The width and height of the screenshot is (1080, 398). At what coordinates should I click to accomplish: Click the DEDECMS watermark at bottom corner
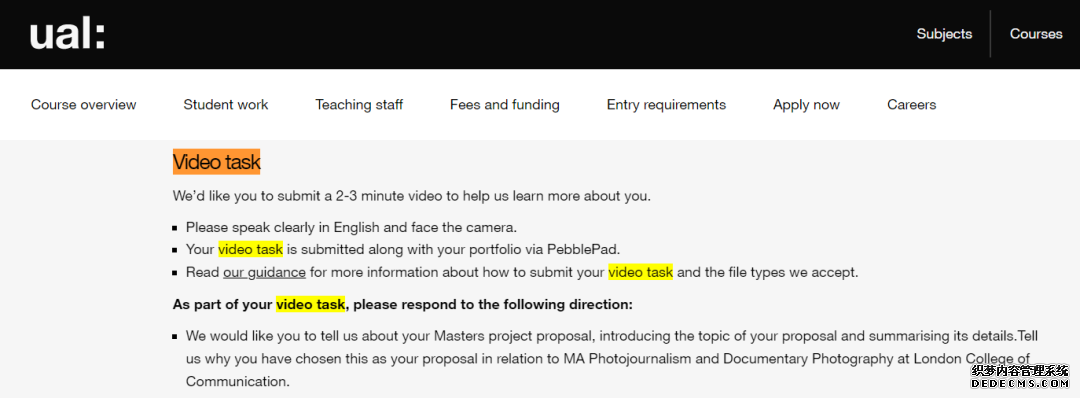pos(1019,379)
